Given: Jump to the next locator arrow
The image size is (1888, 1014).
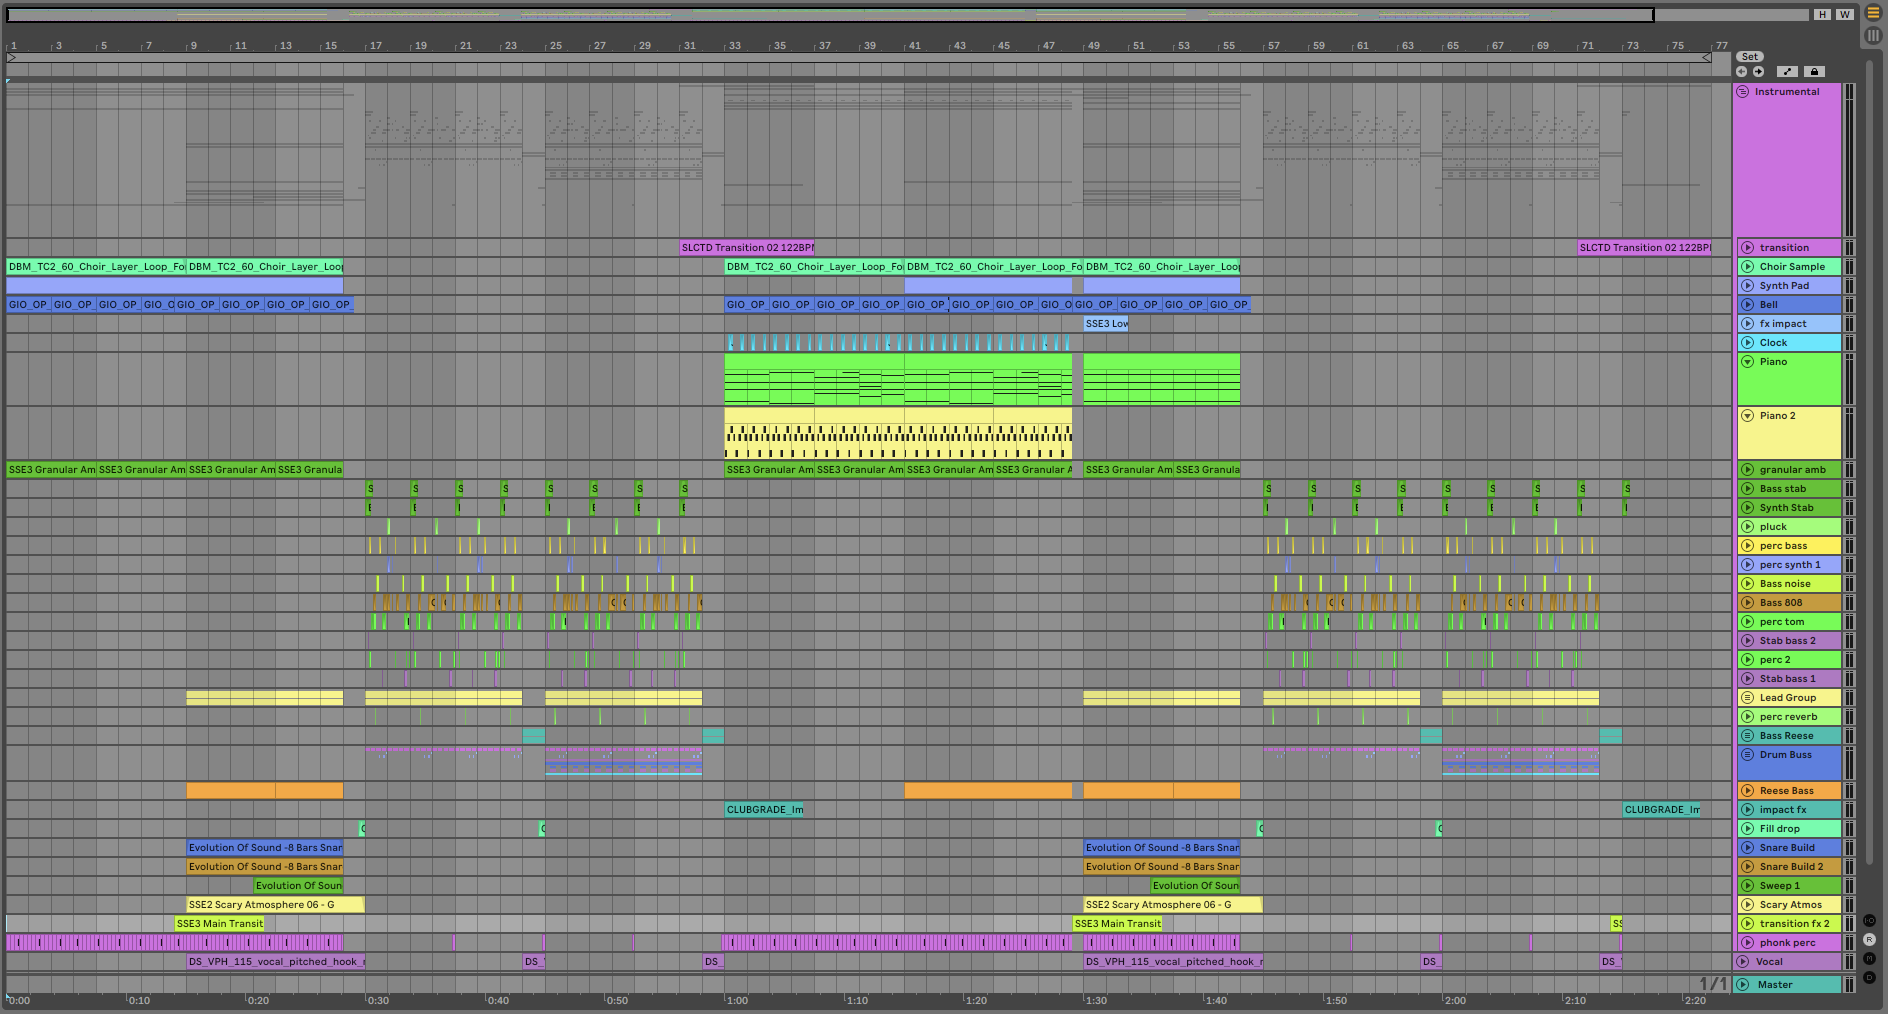Looking at the screenshot, I should (x=1758, y=72).
